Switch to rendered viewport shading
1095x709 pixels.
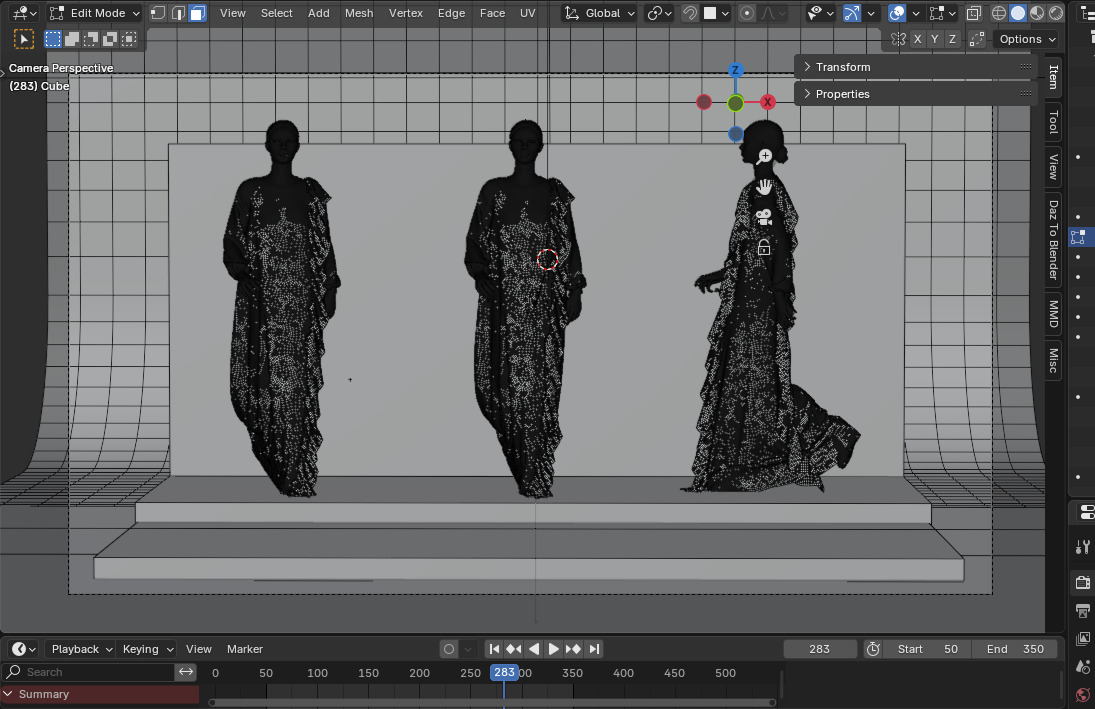[x=1056, y=13]
